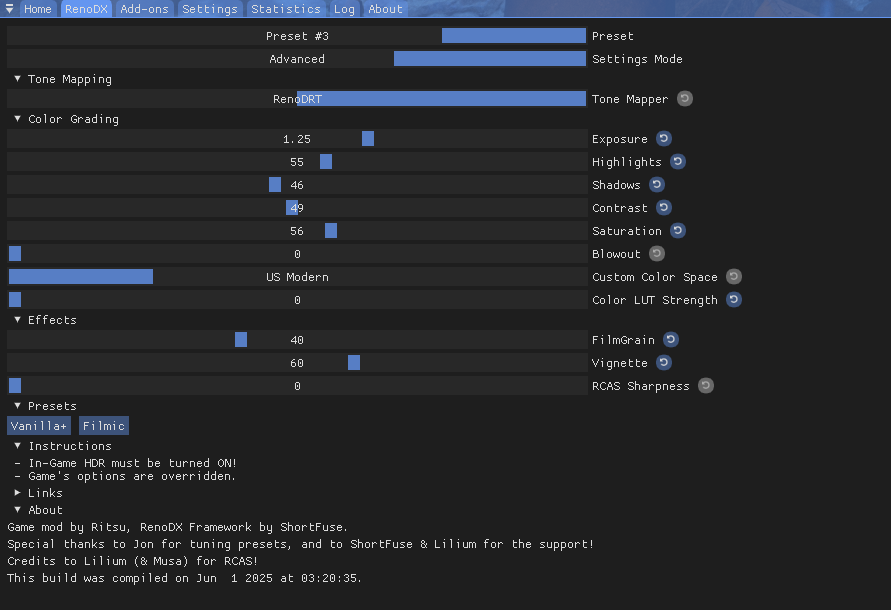Image resolution: width=891 pixels, height=610 pixels.
Task: Click the build compiled date line
Action: tap(185, 578)
